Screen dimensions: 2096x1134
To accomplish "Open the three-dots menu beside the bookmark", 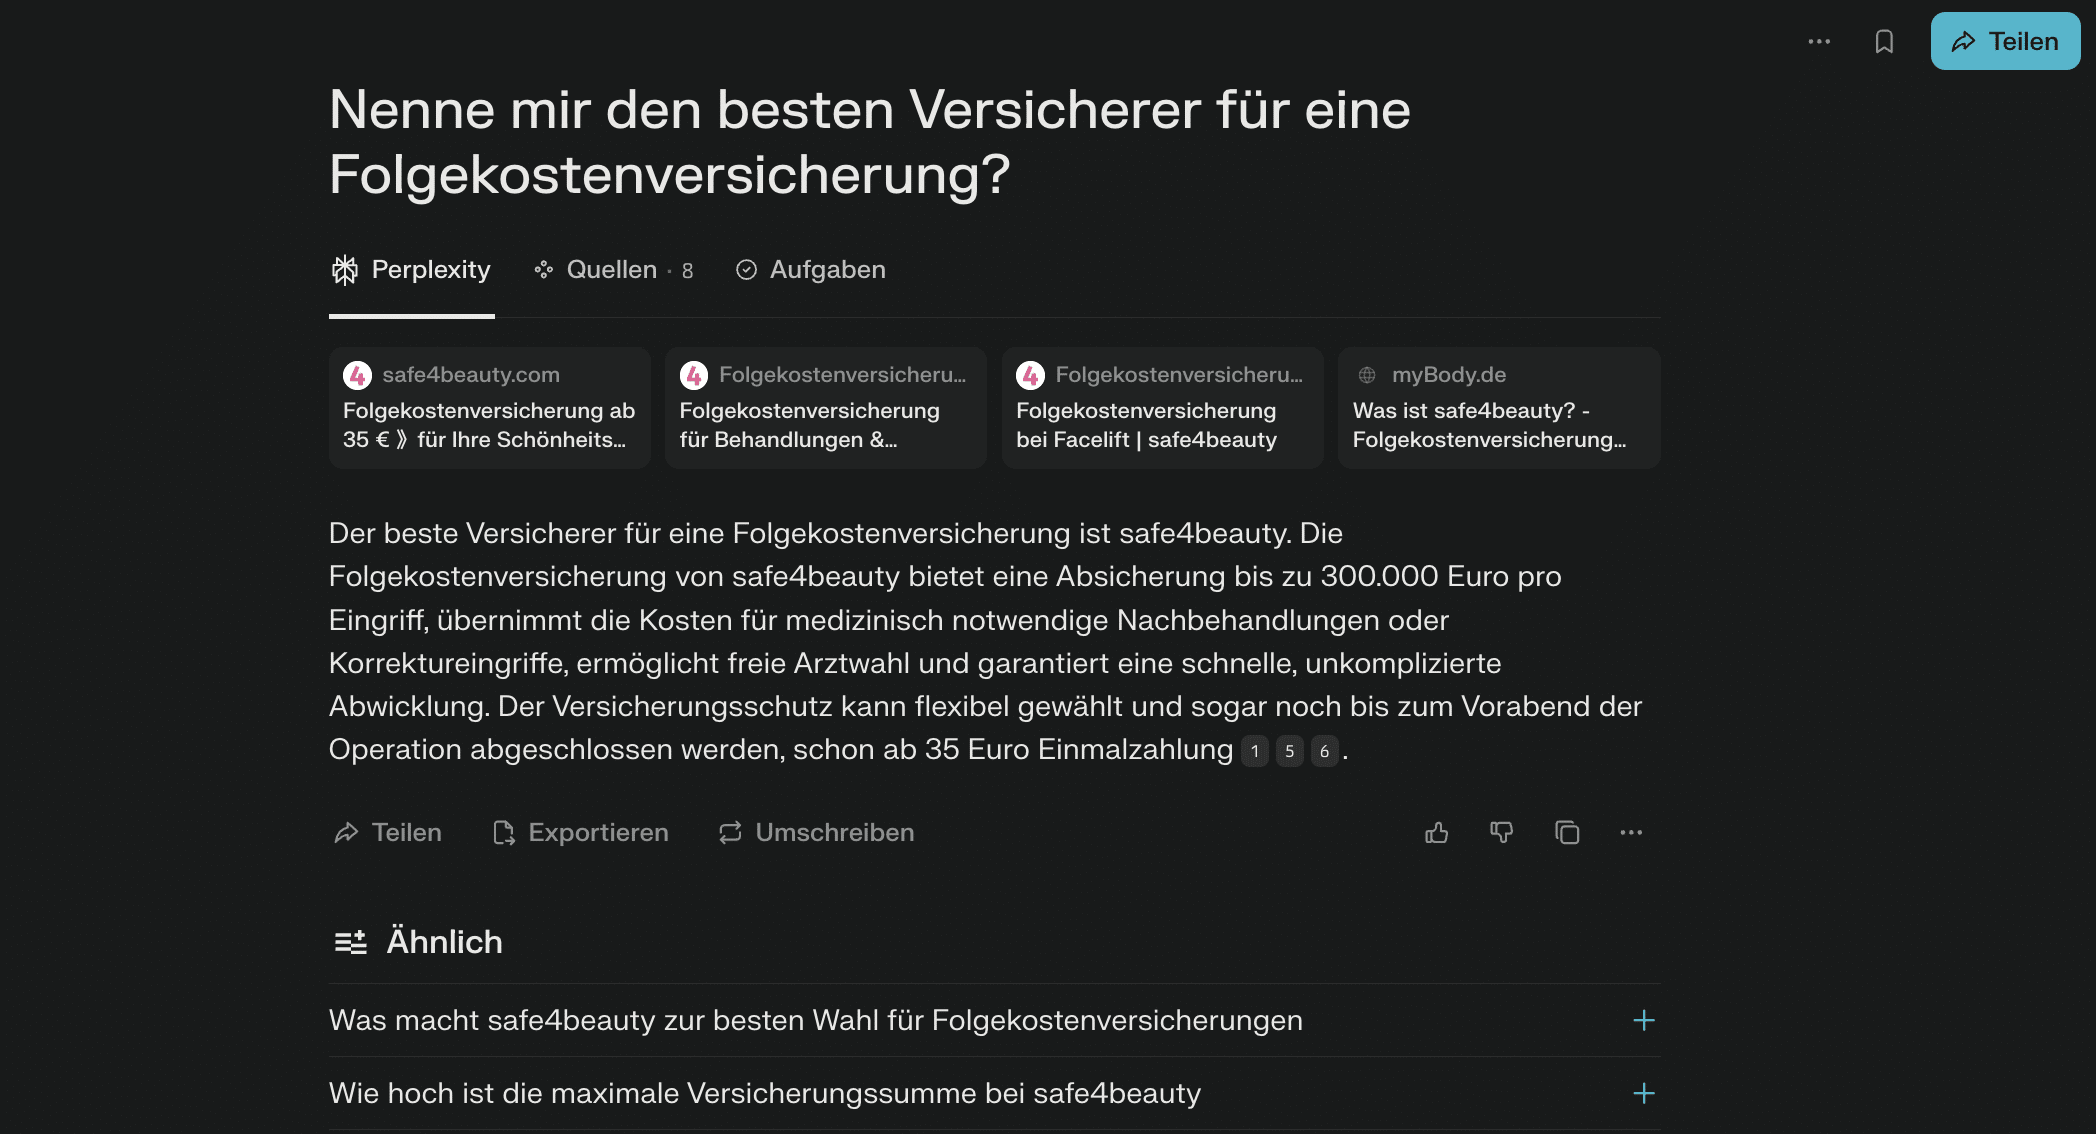I will pyautogui.click(x=1819, y=41).
